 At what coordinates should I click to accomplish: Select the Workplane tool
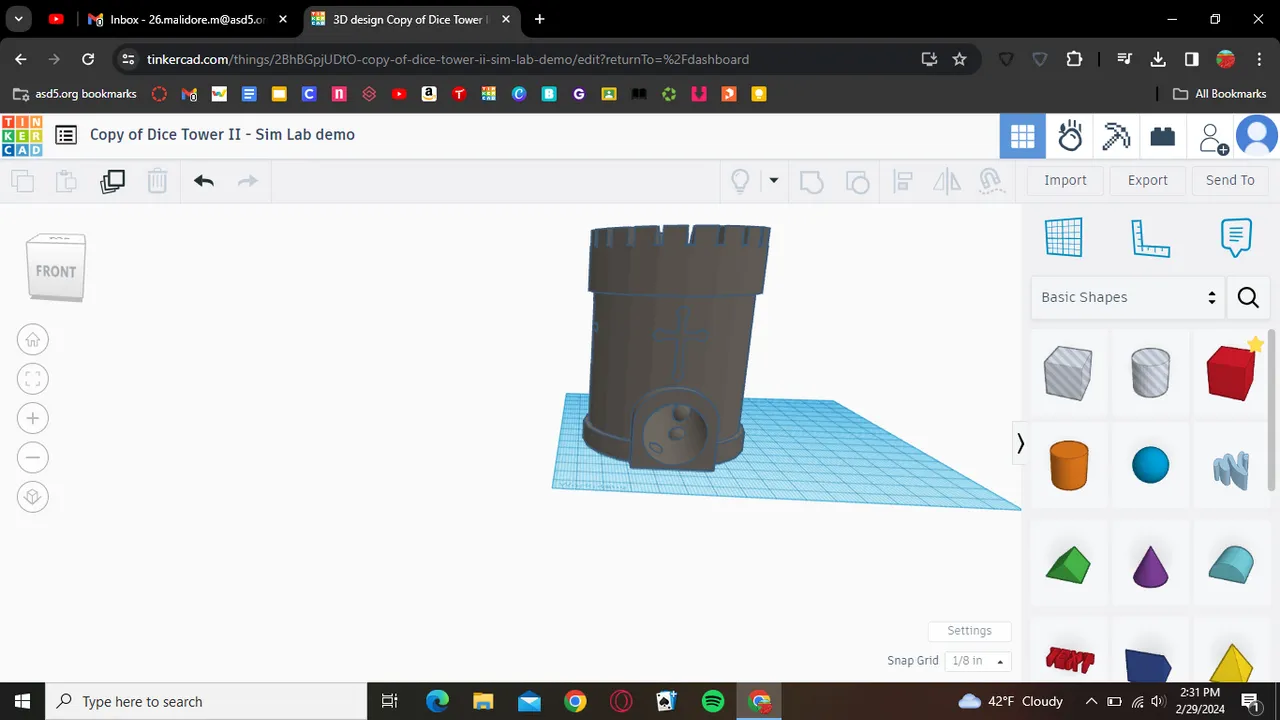tap(1063, 238)
